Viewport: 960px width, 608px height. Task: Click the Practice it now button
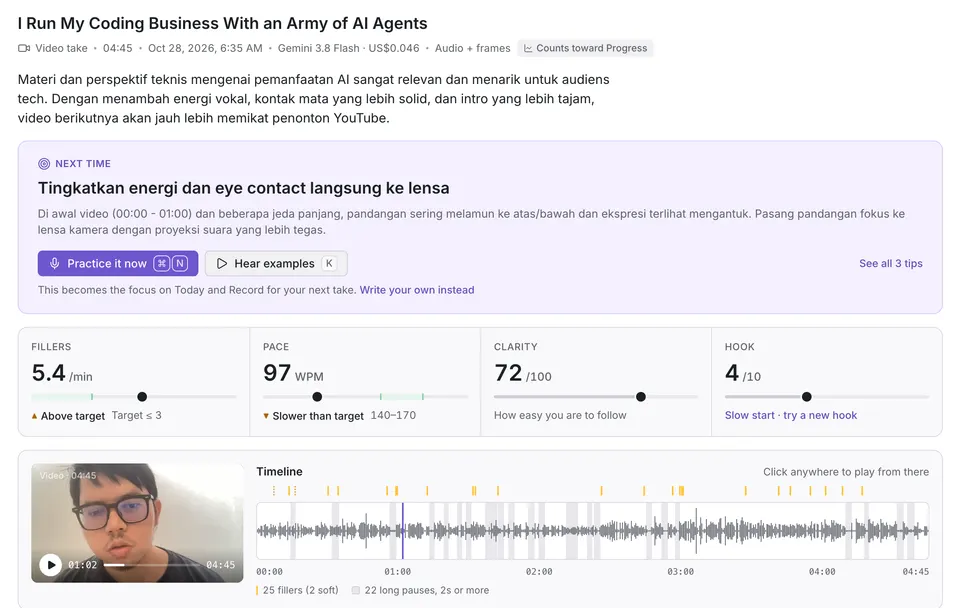click(118, 263)
